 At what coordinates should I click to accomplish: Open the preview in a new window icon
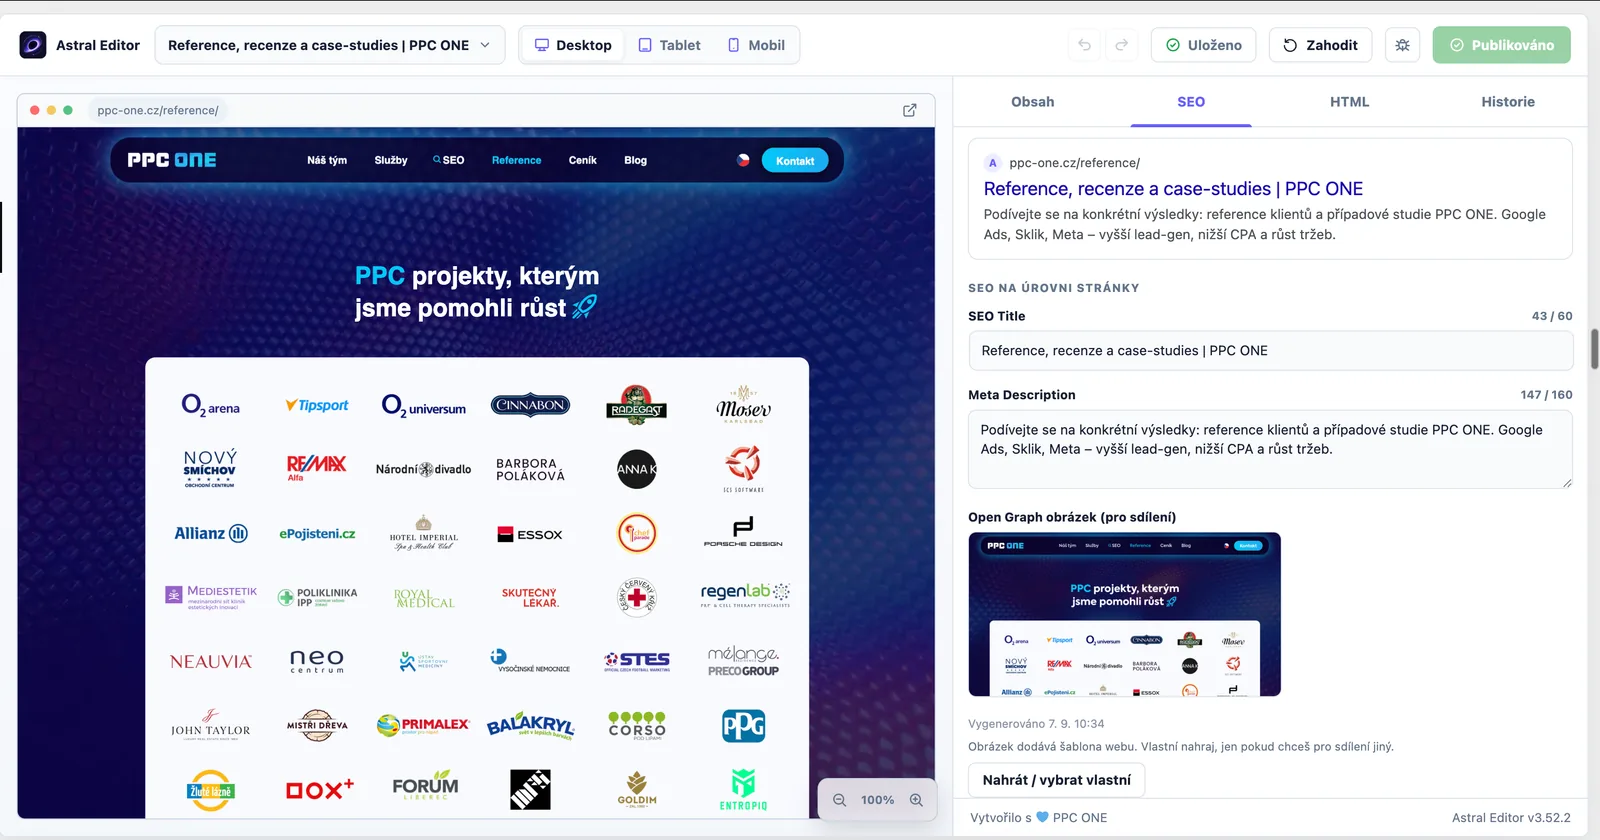coord(910,110)
